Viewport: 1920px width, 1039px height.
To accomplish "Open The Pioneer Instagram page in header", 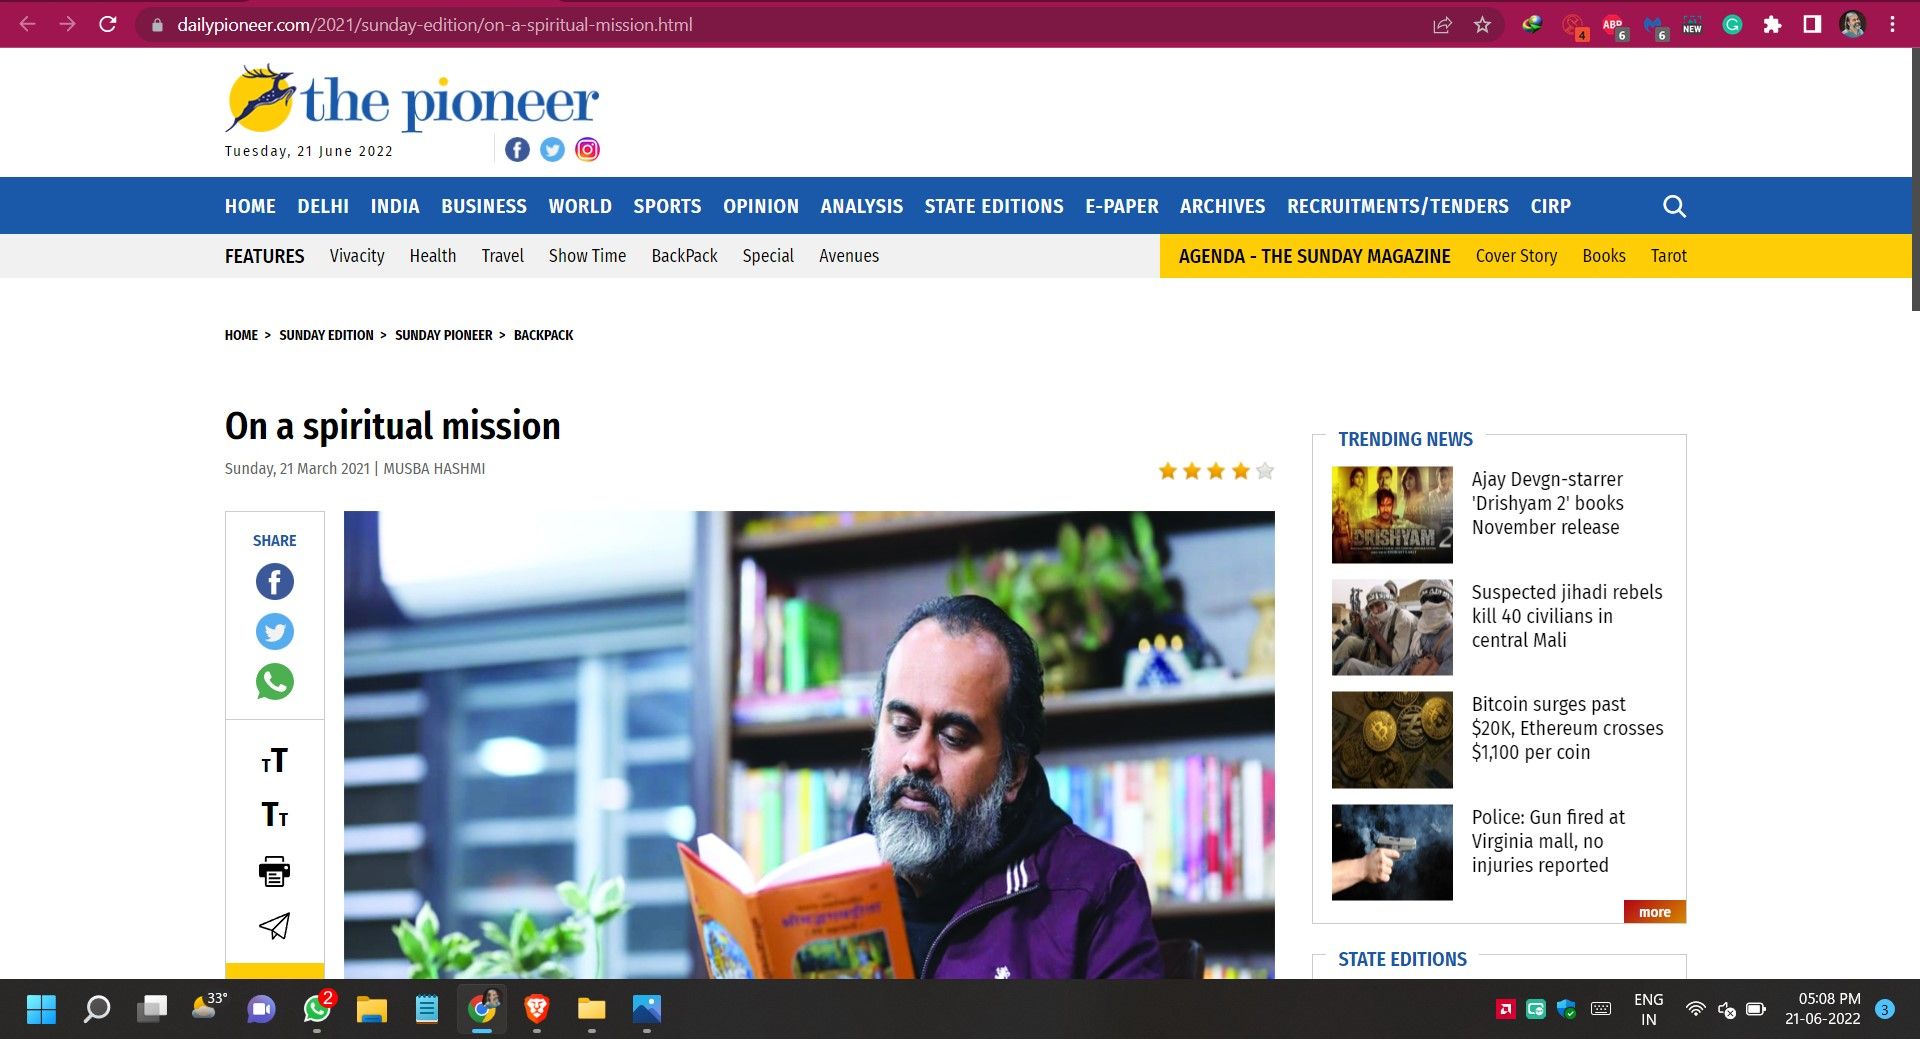I will click(588, 150).
